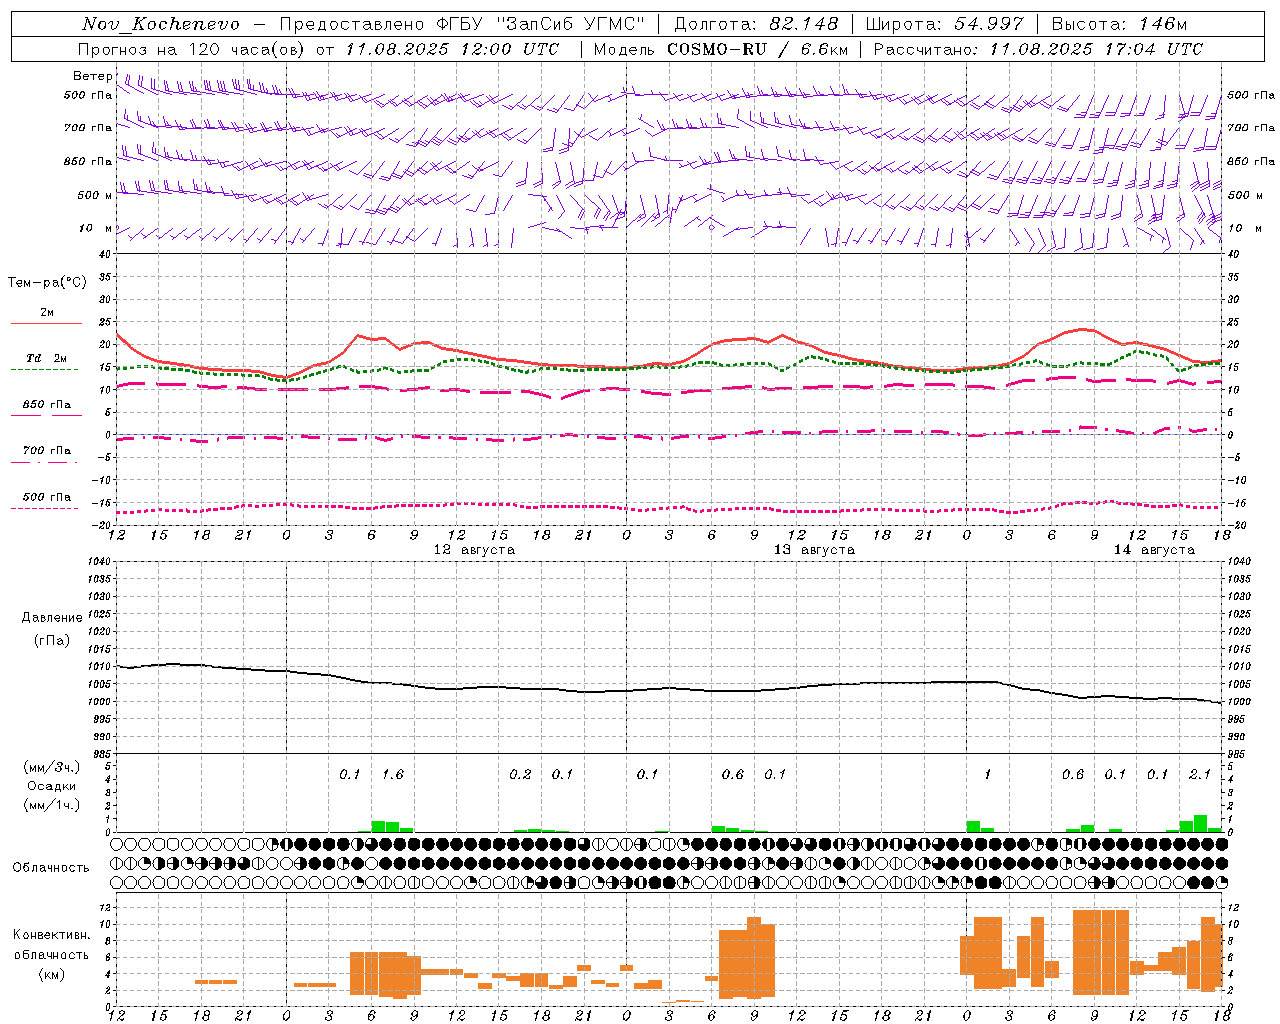Click the "Высота: 146м" header value
Image resolution: width=1280 pixels, height=1024 pixels.
pos(1120,24)
